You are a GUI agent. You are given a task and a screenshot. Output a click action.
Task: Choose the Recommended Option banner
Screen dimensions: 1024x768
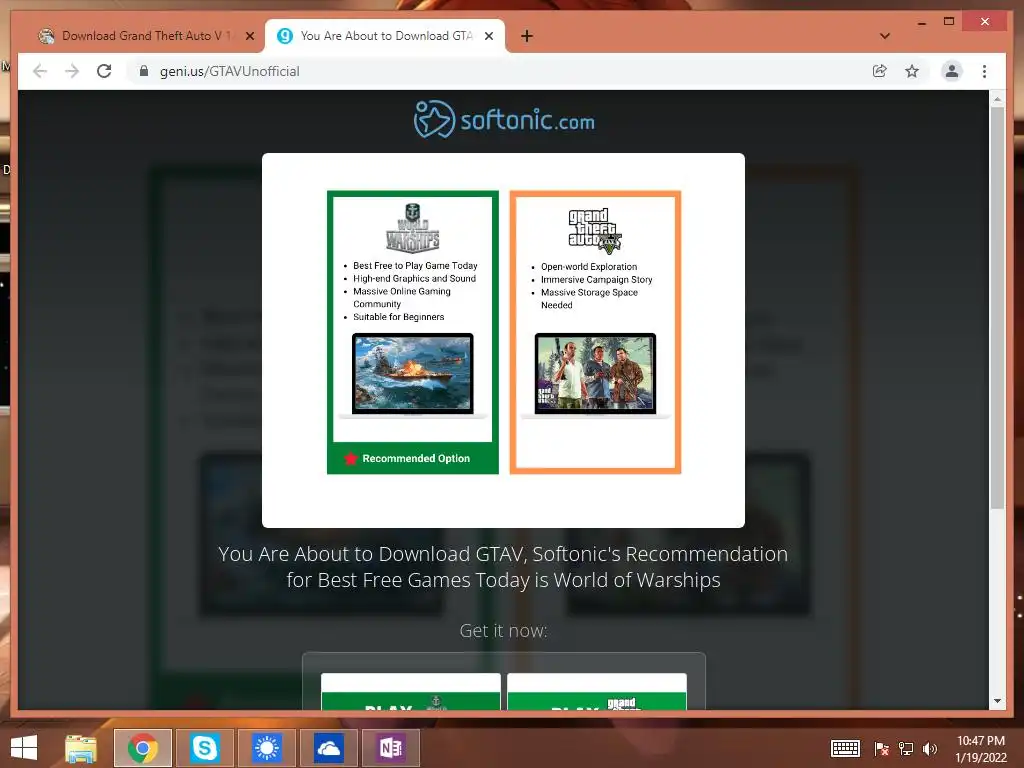[x=413, y=458]
